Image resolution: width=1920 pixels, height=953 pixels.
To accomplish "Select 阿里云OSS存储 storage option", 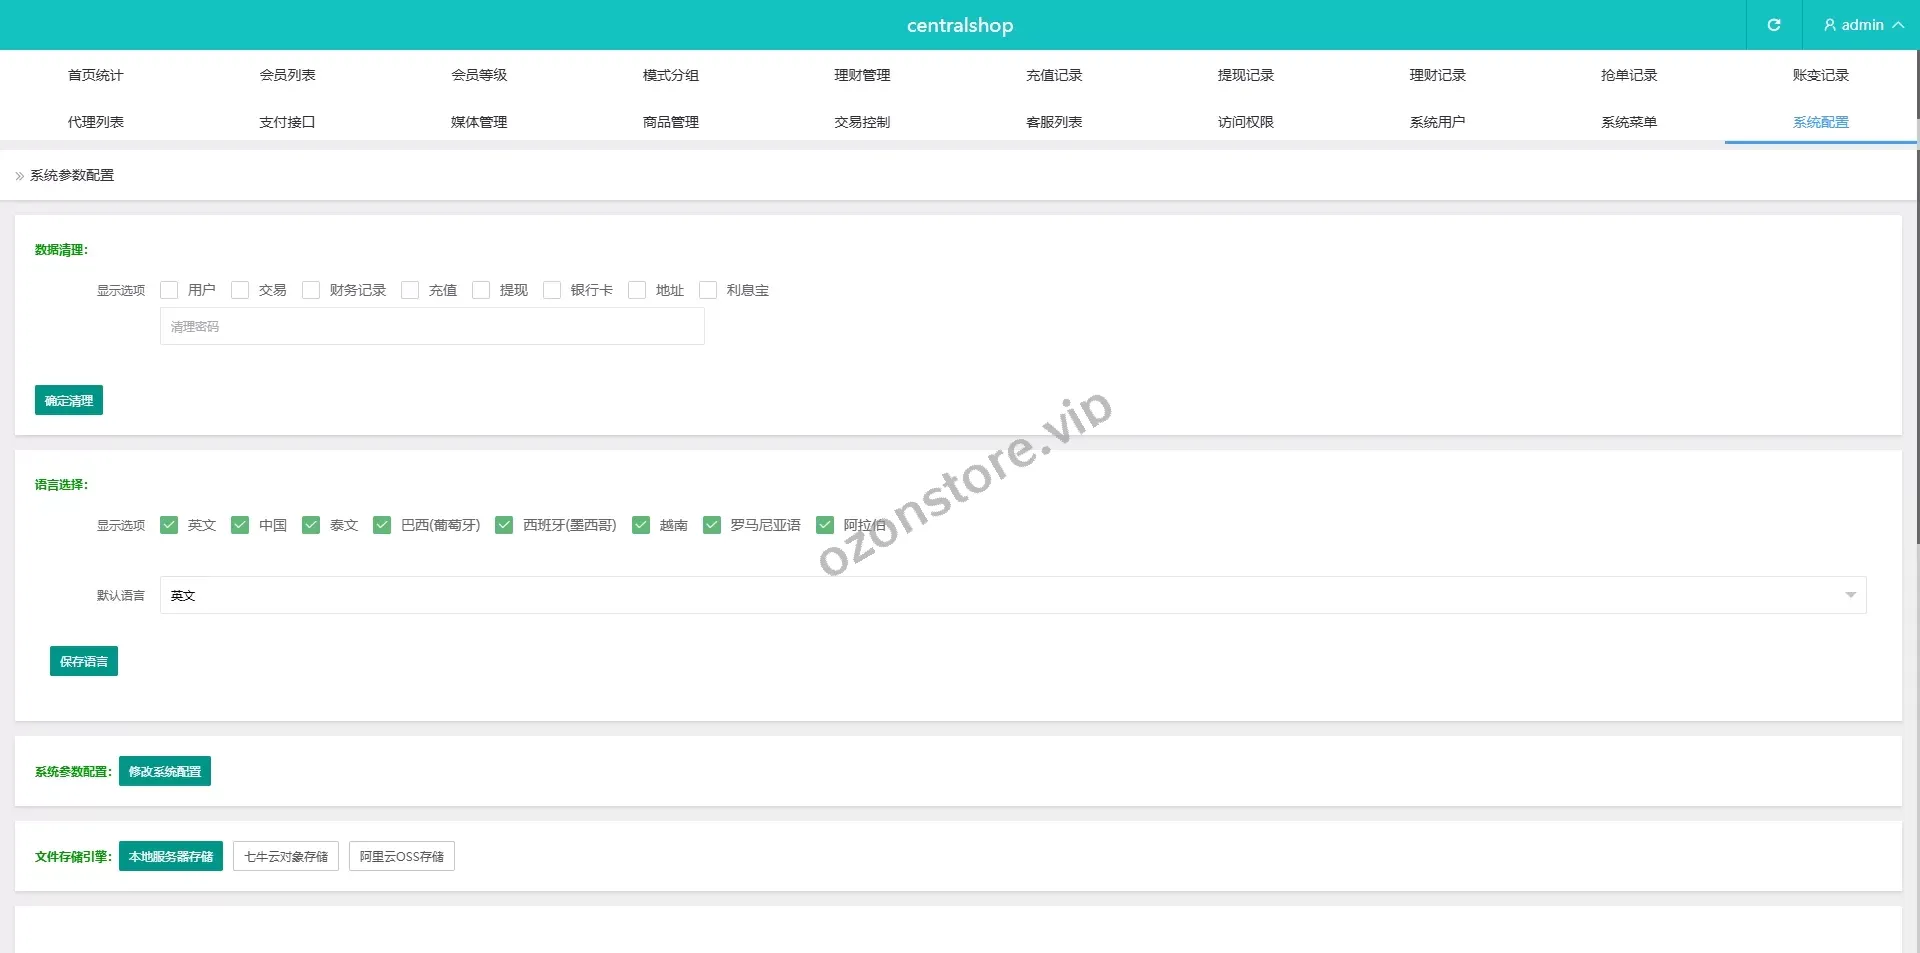I will (x=401, y=856).
